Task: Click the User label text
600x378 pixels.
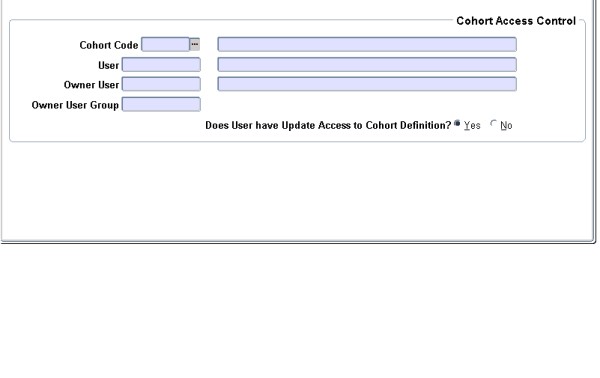Action: click(108, 65)
